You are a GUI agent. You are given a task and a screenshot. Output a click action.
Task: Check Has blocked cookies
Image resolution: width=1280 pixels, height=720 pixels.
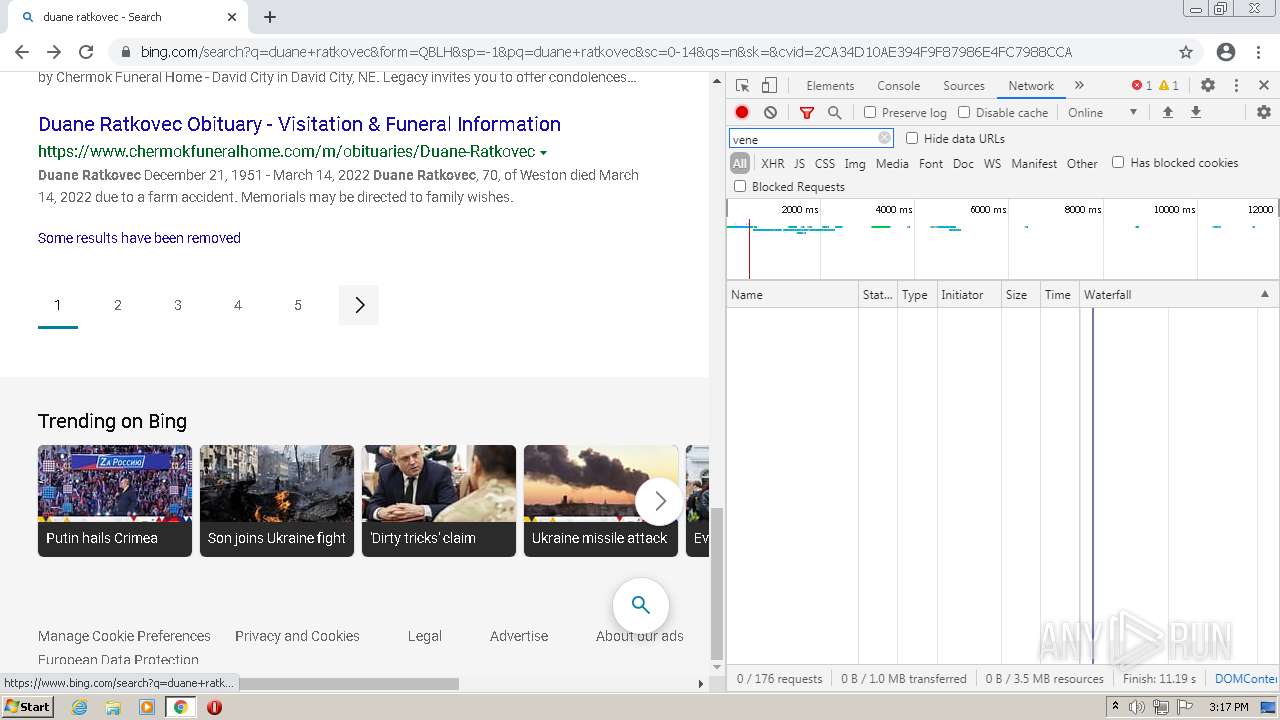[x=1118, y=163]
